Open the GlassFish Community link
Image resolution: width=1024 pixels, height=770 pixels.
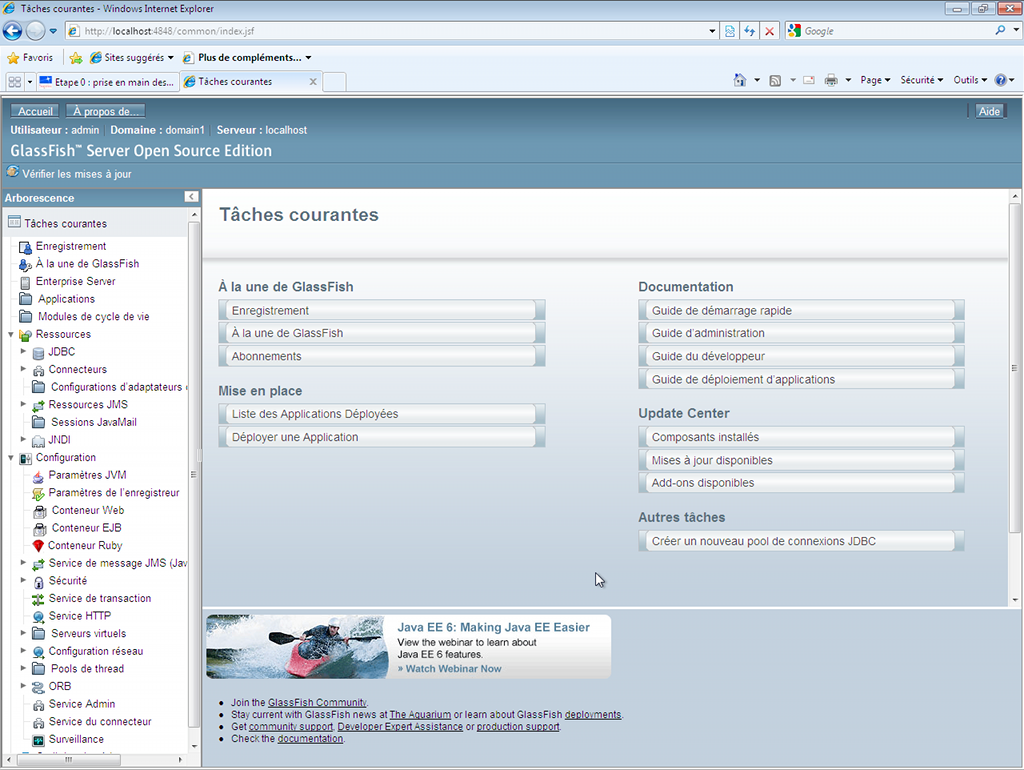[316, 703]
